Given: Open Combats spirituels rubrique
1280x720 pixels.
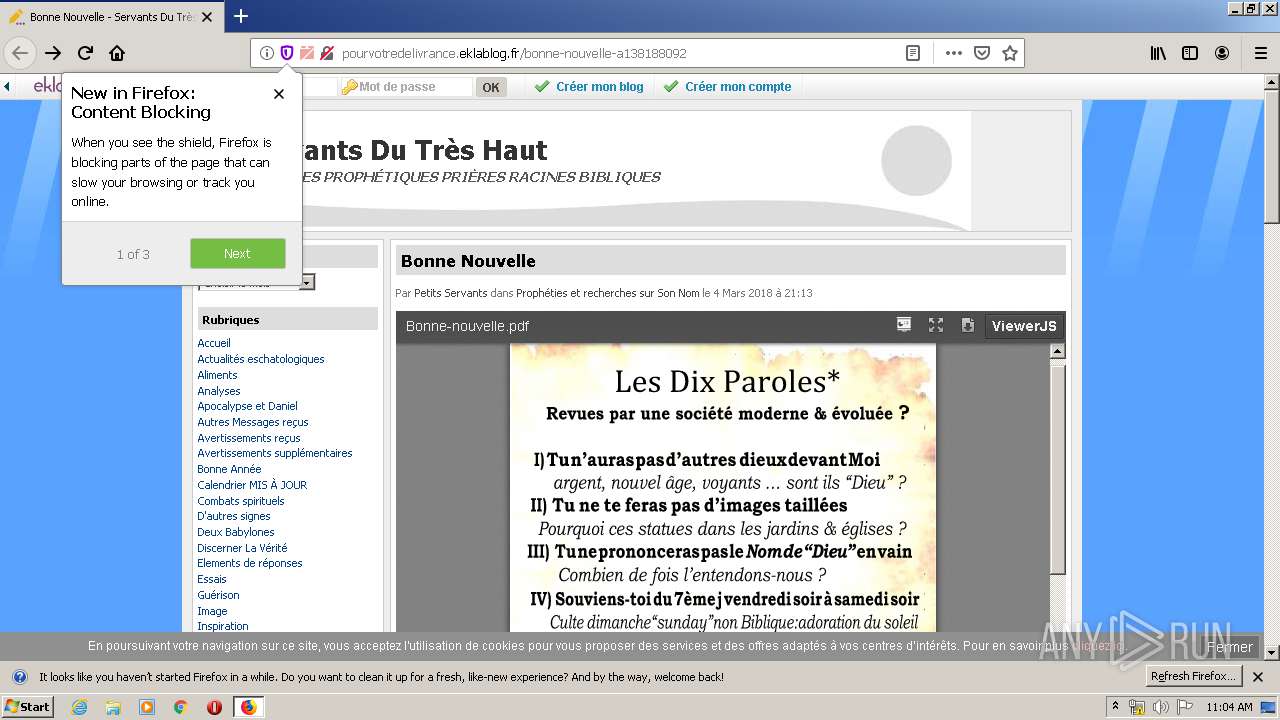Looking at the screenshot, I should [x=241, y=501].
